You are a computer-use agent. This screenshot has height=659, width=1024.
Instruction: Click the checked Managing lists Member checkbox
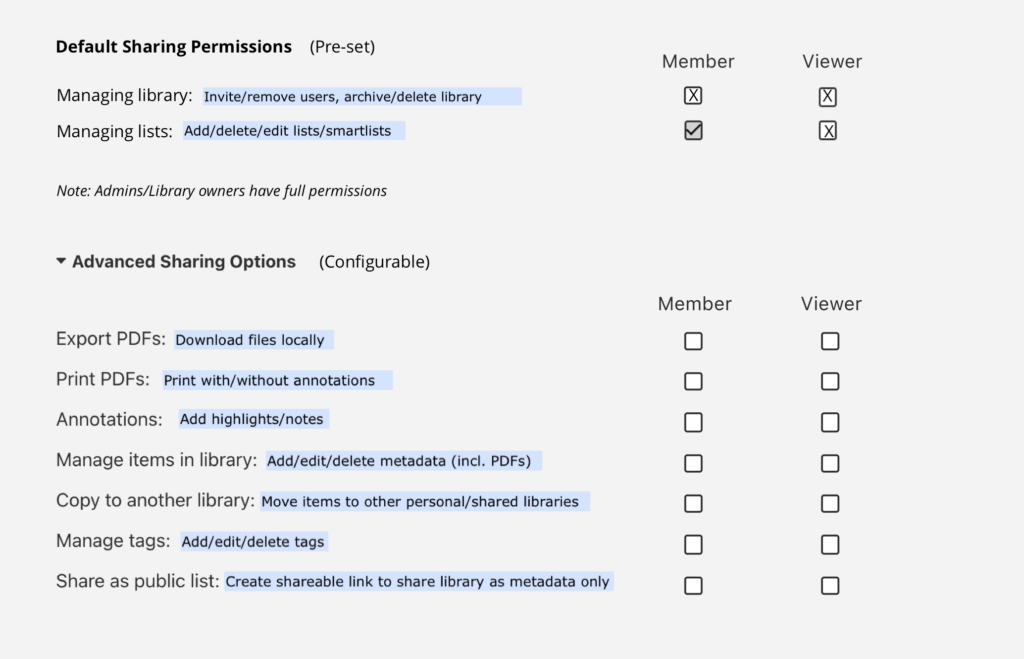pos(693,131)
